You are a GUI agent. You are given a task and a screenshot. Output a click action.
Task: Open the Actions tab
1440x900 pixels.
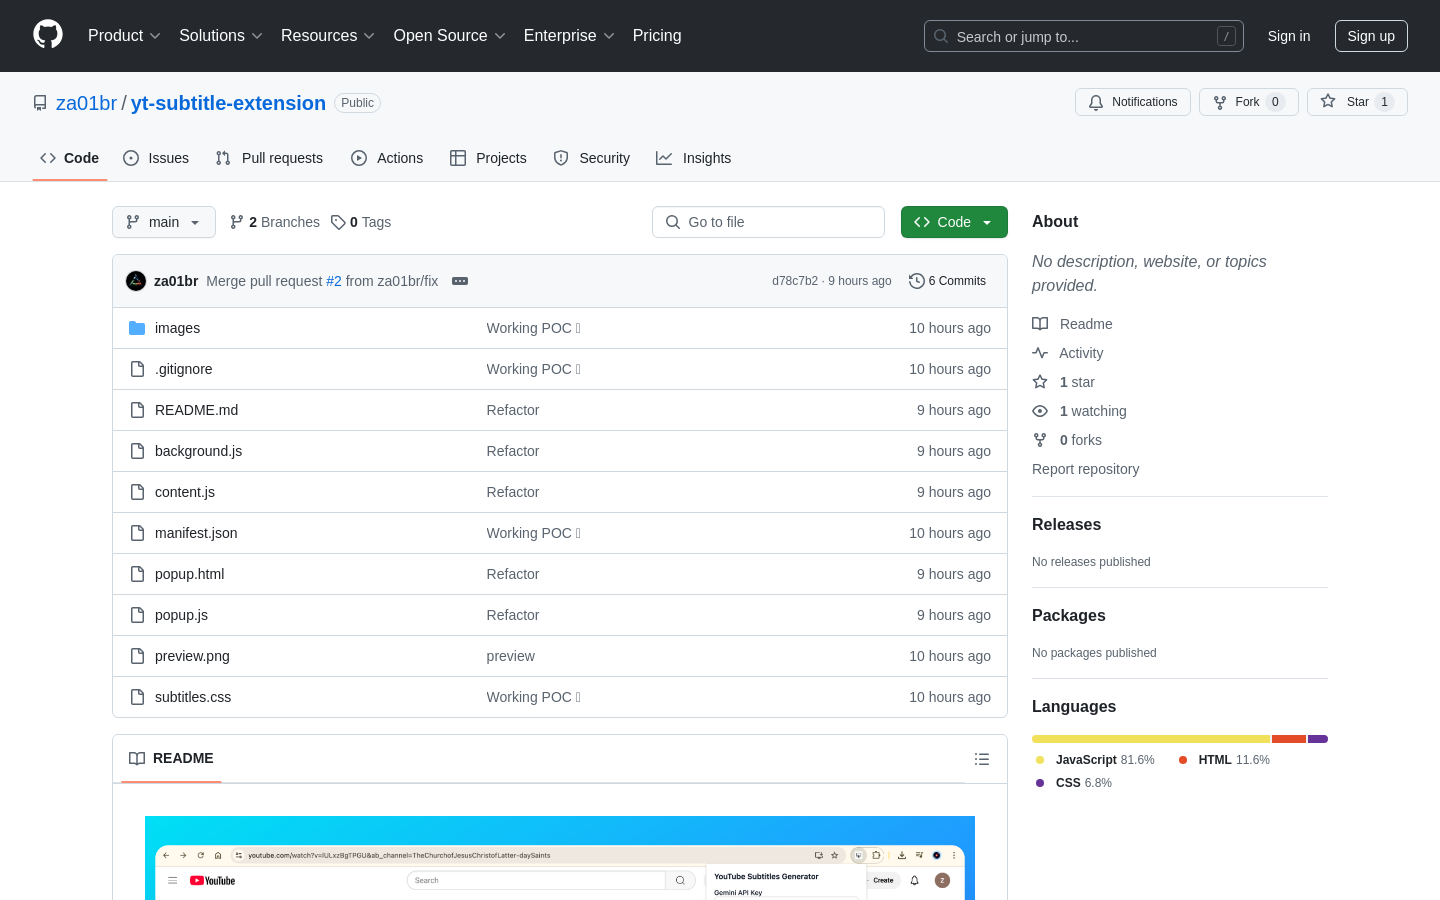tap(387, 158)
